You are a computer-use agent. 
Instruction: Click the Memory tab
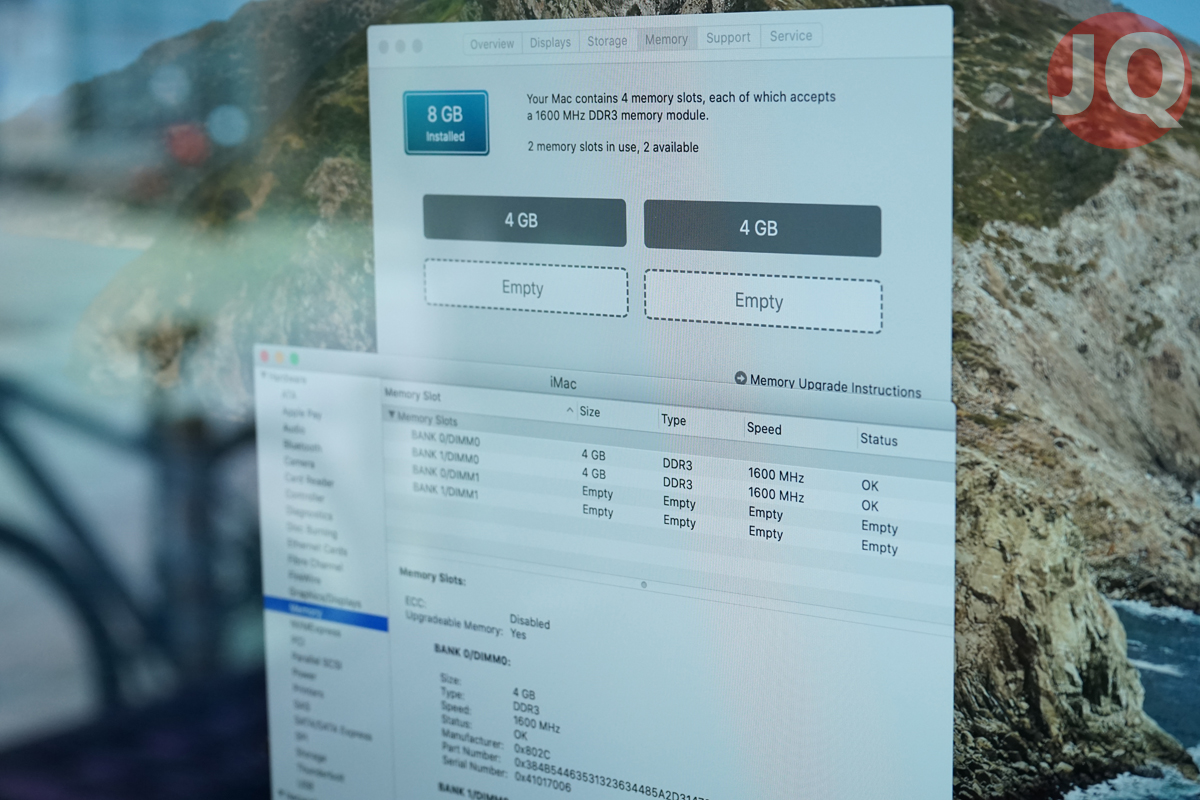pyautogui.click(x=666, y=39)
